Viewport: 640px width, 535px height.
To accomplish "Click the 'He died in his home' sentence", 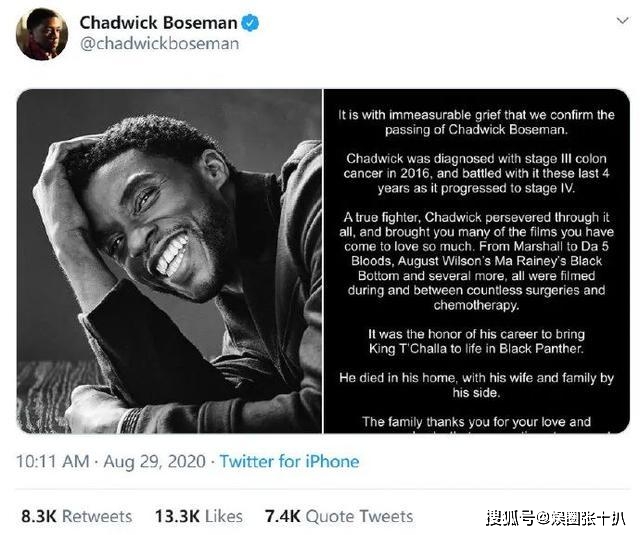I will click(476, 385).
